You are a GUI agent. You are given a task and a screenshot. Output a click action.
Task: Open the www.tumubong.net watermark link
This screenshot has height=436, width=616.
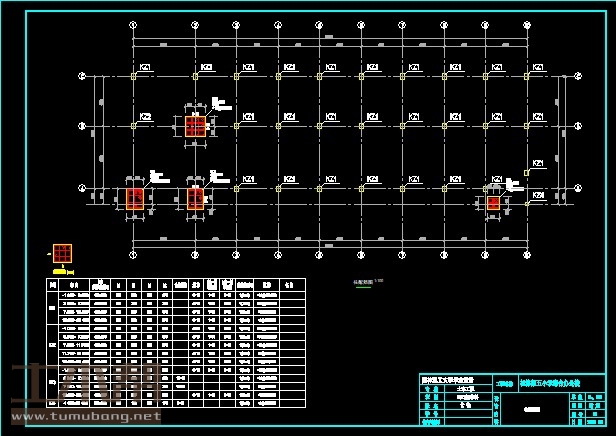[x=85, y=415]
